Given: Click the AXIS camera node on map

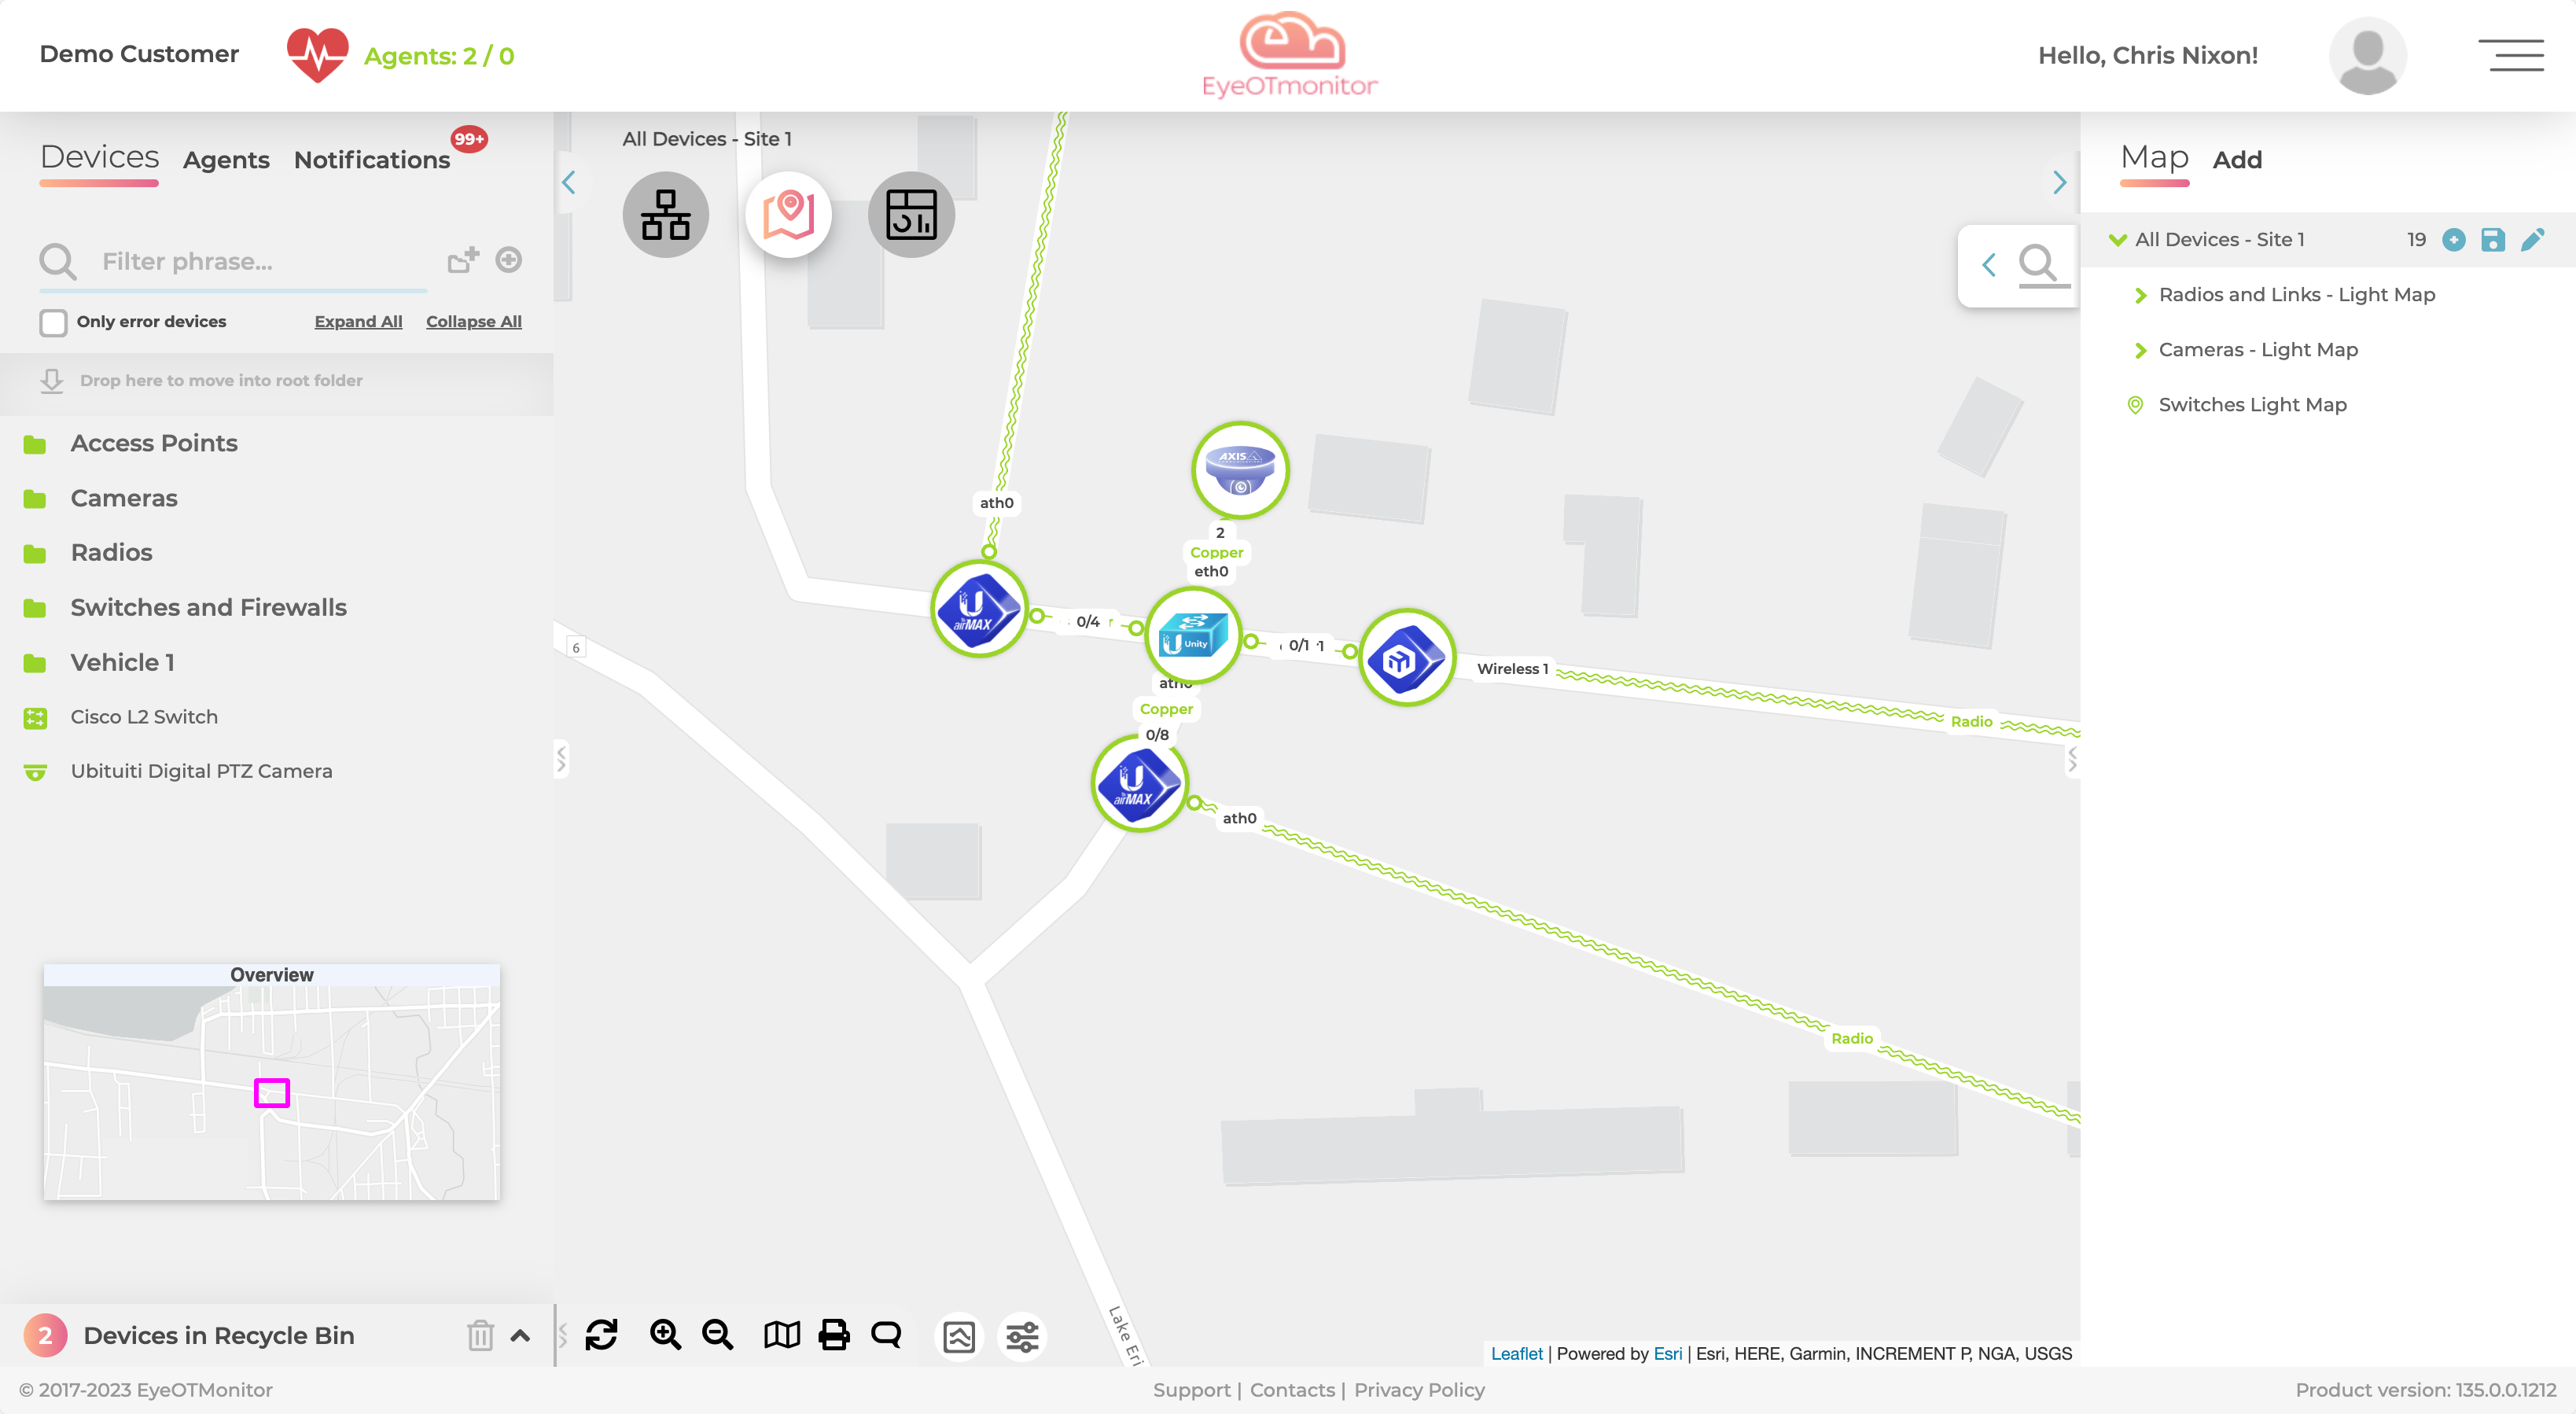Looking at the screenshot, I should click(1240, 469).
